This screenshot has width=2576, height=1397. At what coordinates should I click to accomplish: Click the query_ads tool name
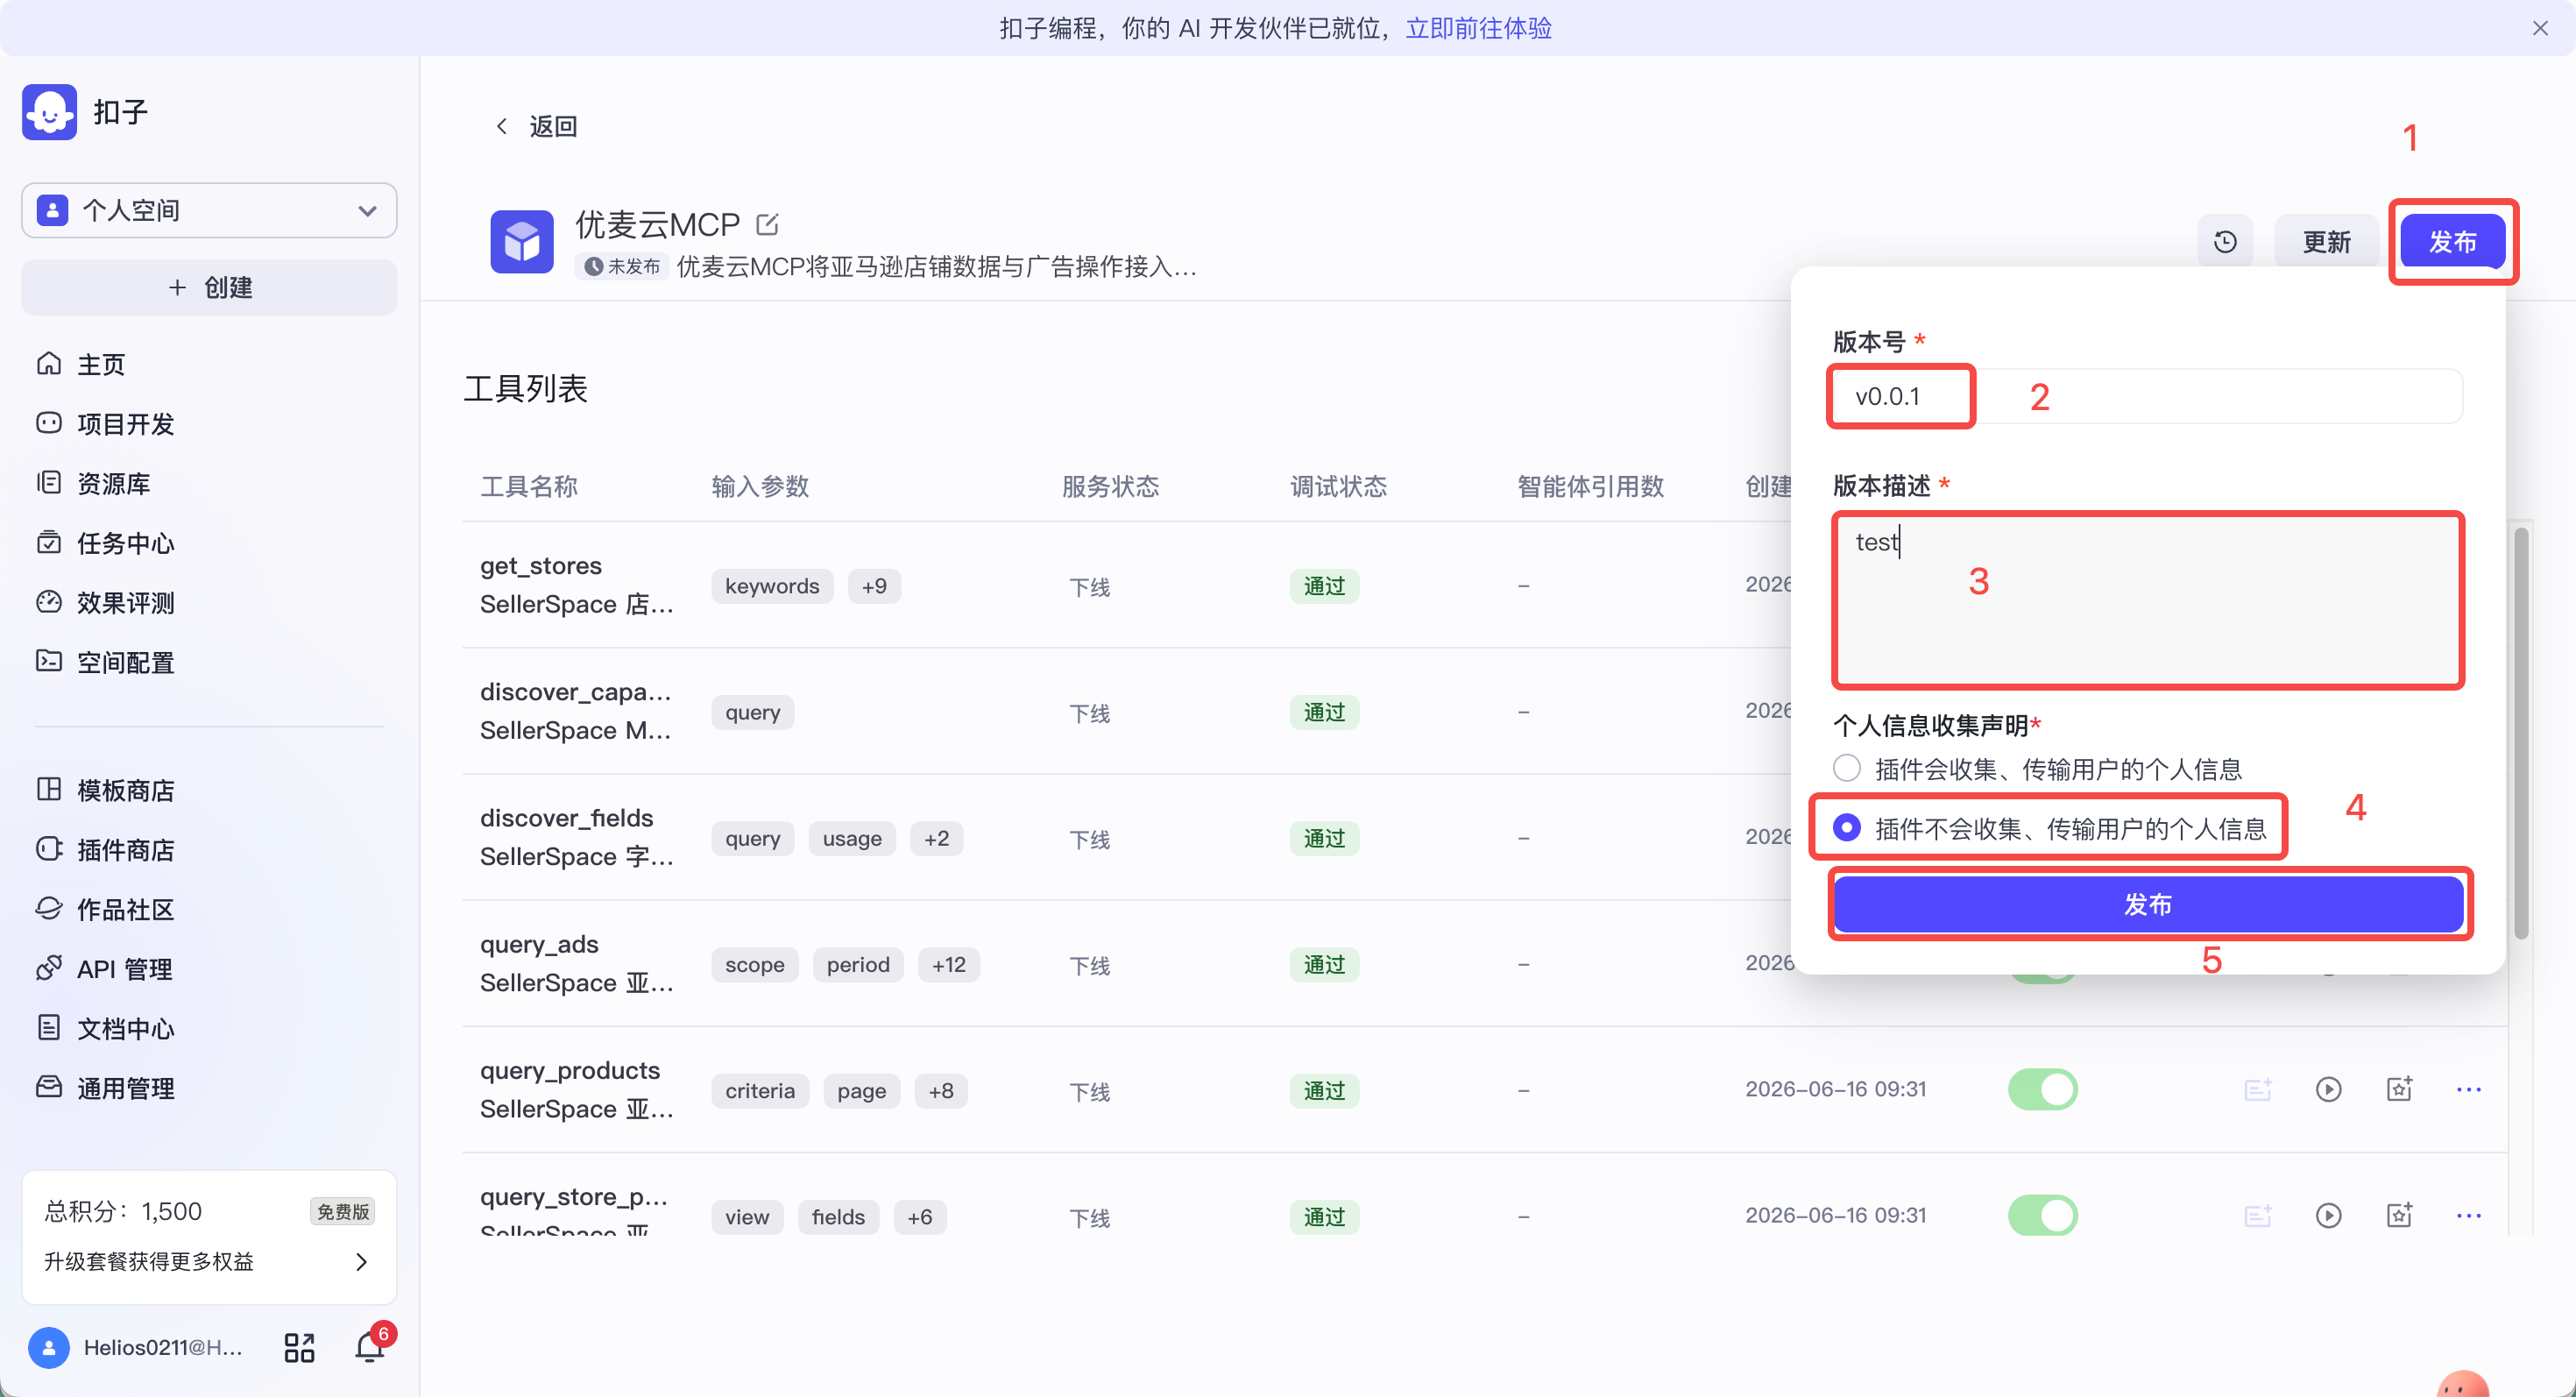tap(539, 944)
